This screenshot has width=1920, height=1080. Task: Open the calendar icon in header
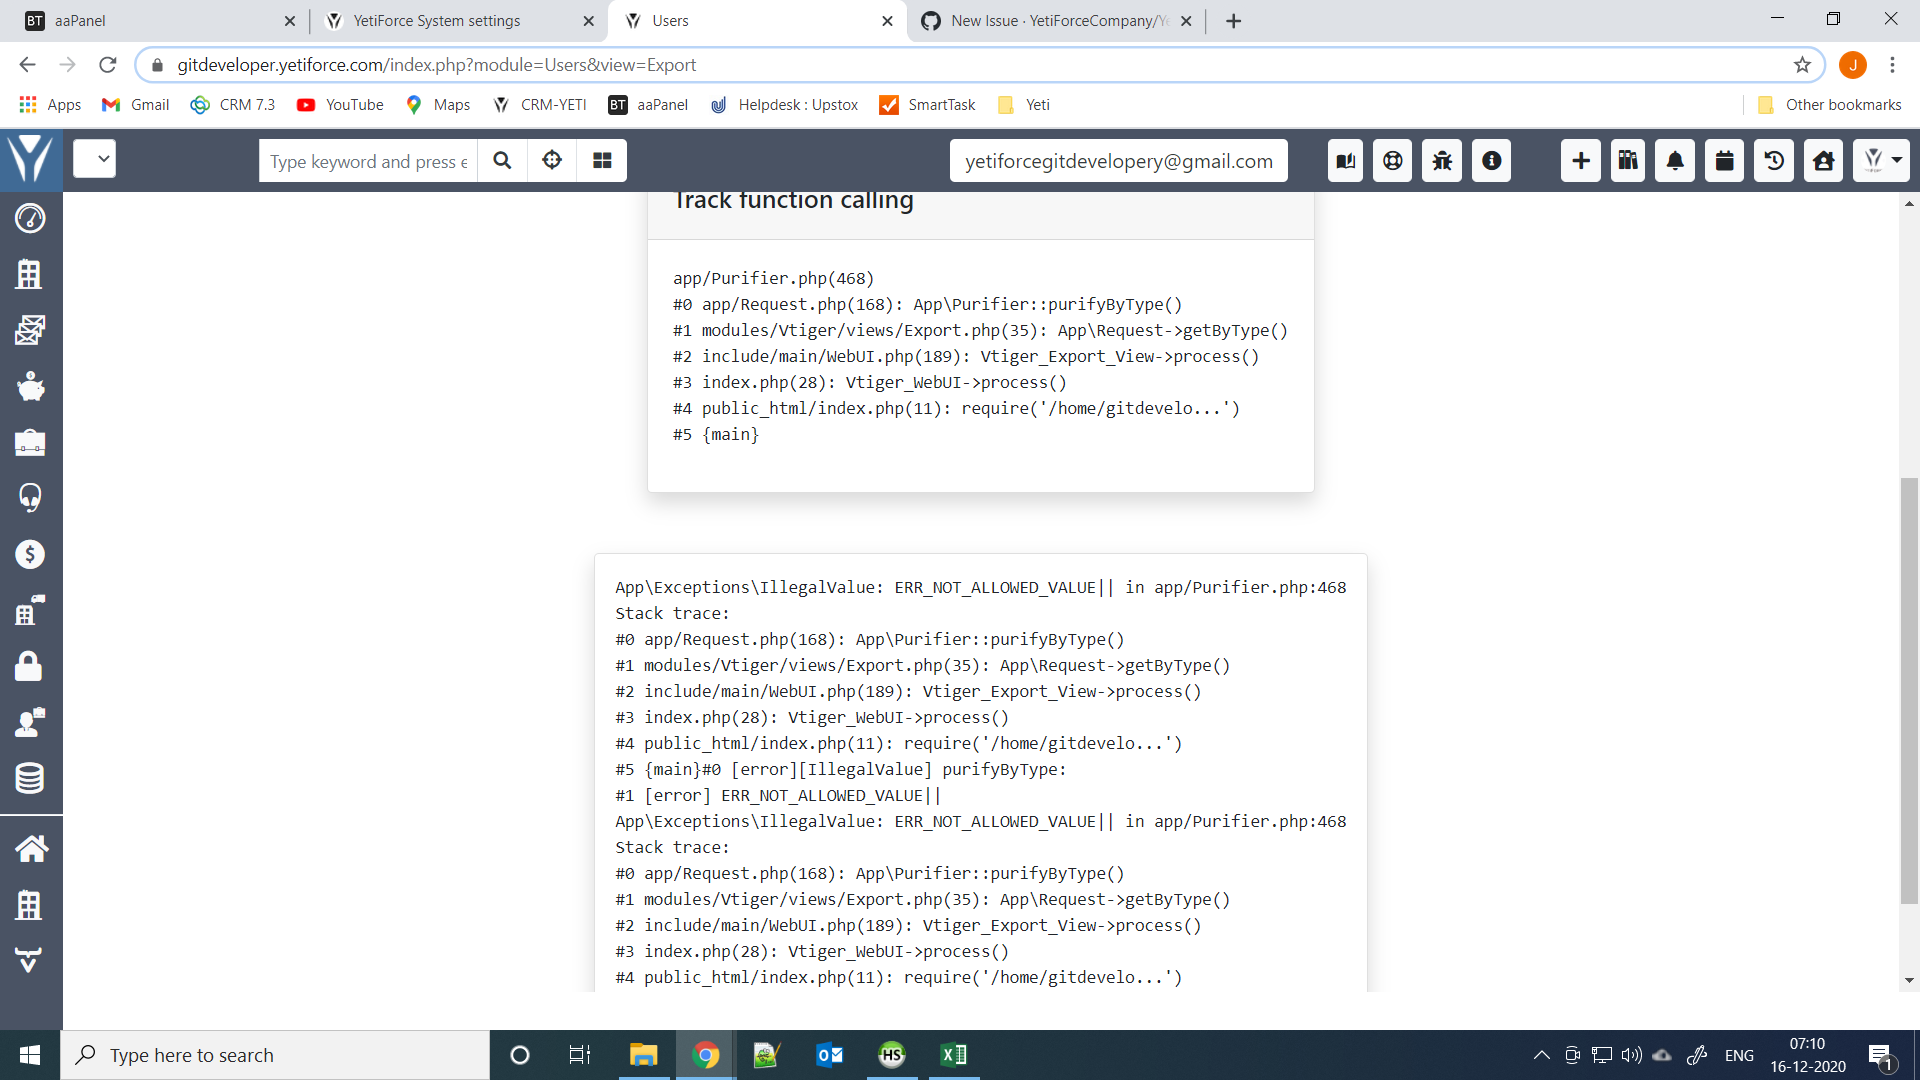pyautogui.click(x=1725, y=161)
